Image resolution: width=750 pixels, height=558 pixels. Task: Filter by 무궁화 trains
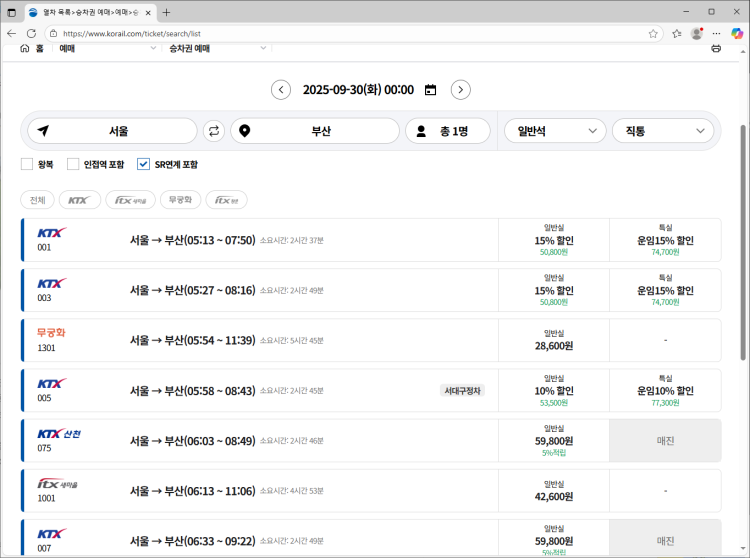(x=180, y=200)
